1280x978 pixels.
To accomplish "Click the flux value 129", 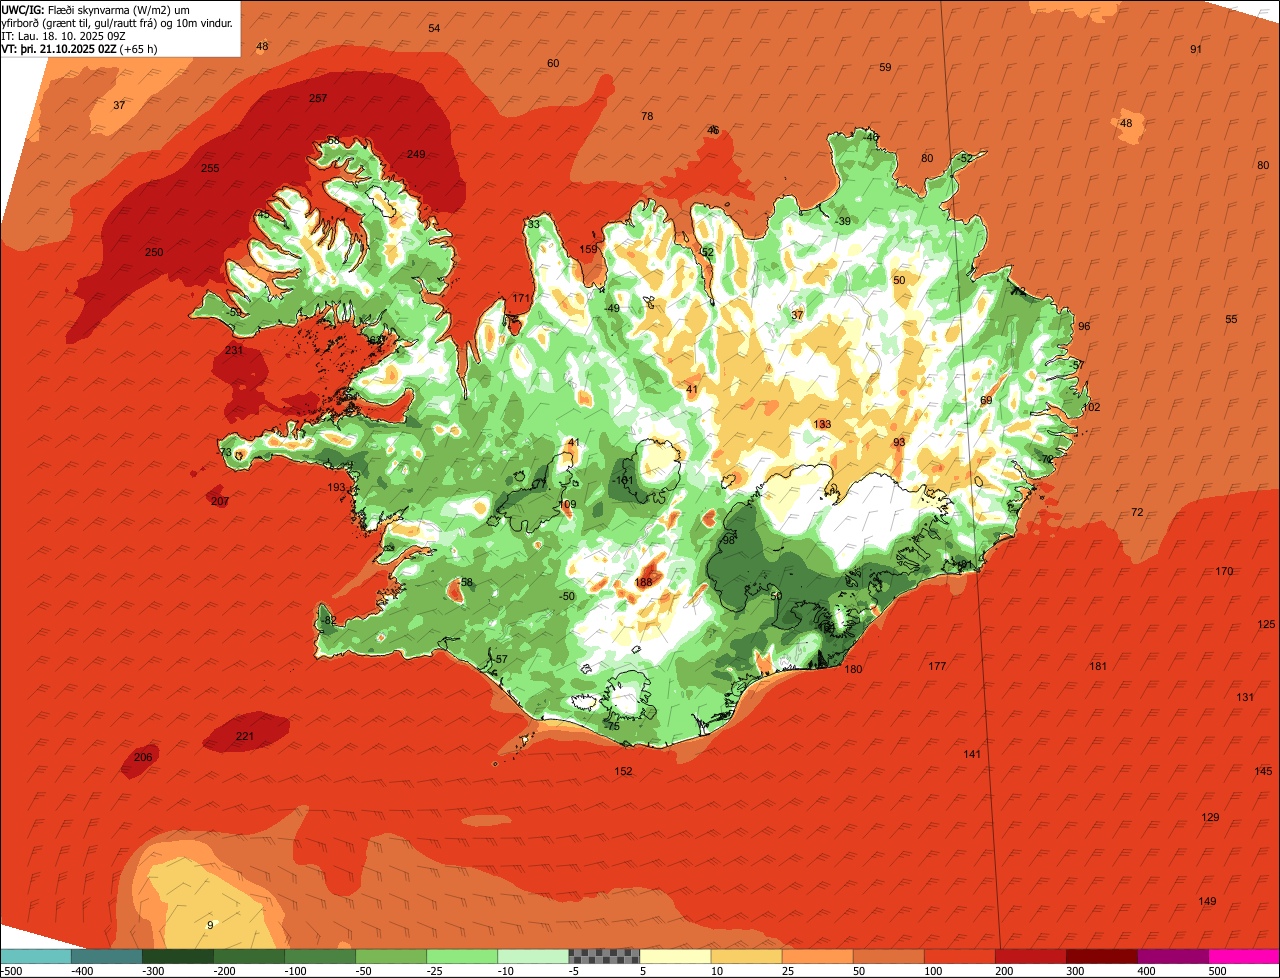I will [1210, 818].
